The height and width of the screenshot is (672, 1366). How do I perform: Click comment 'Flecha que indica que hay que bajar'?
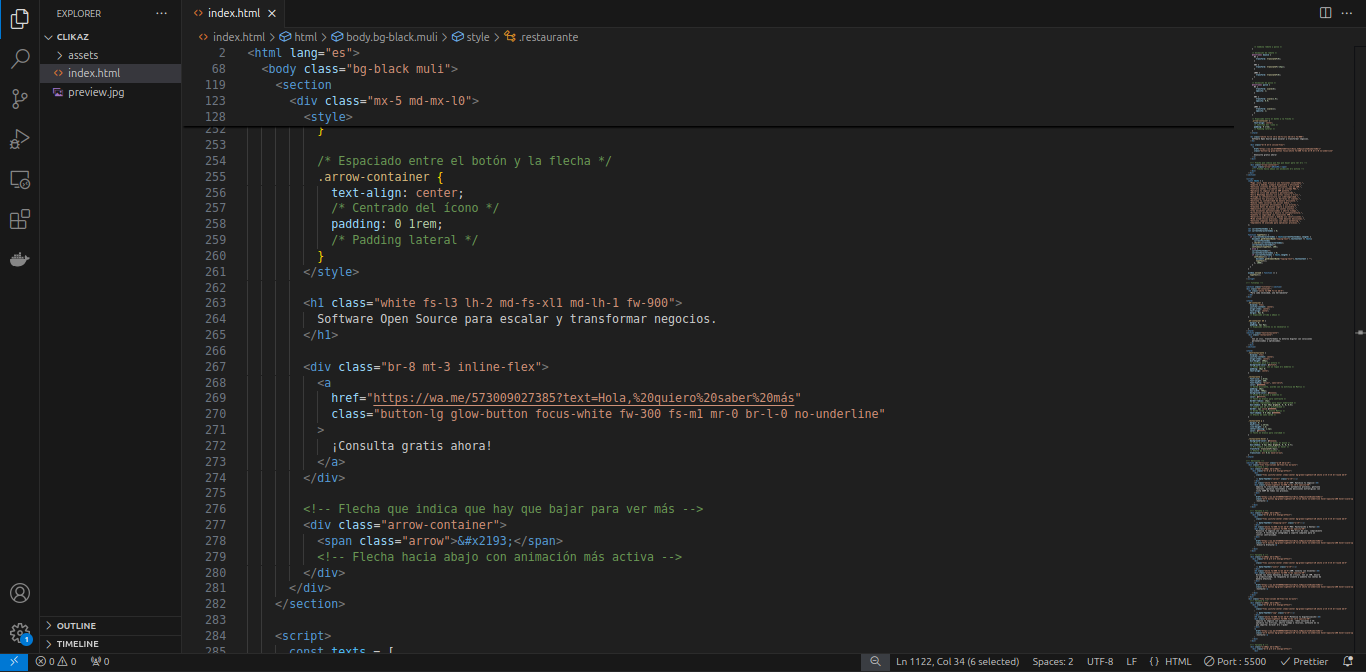tap(503, 509)
